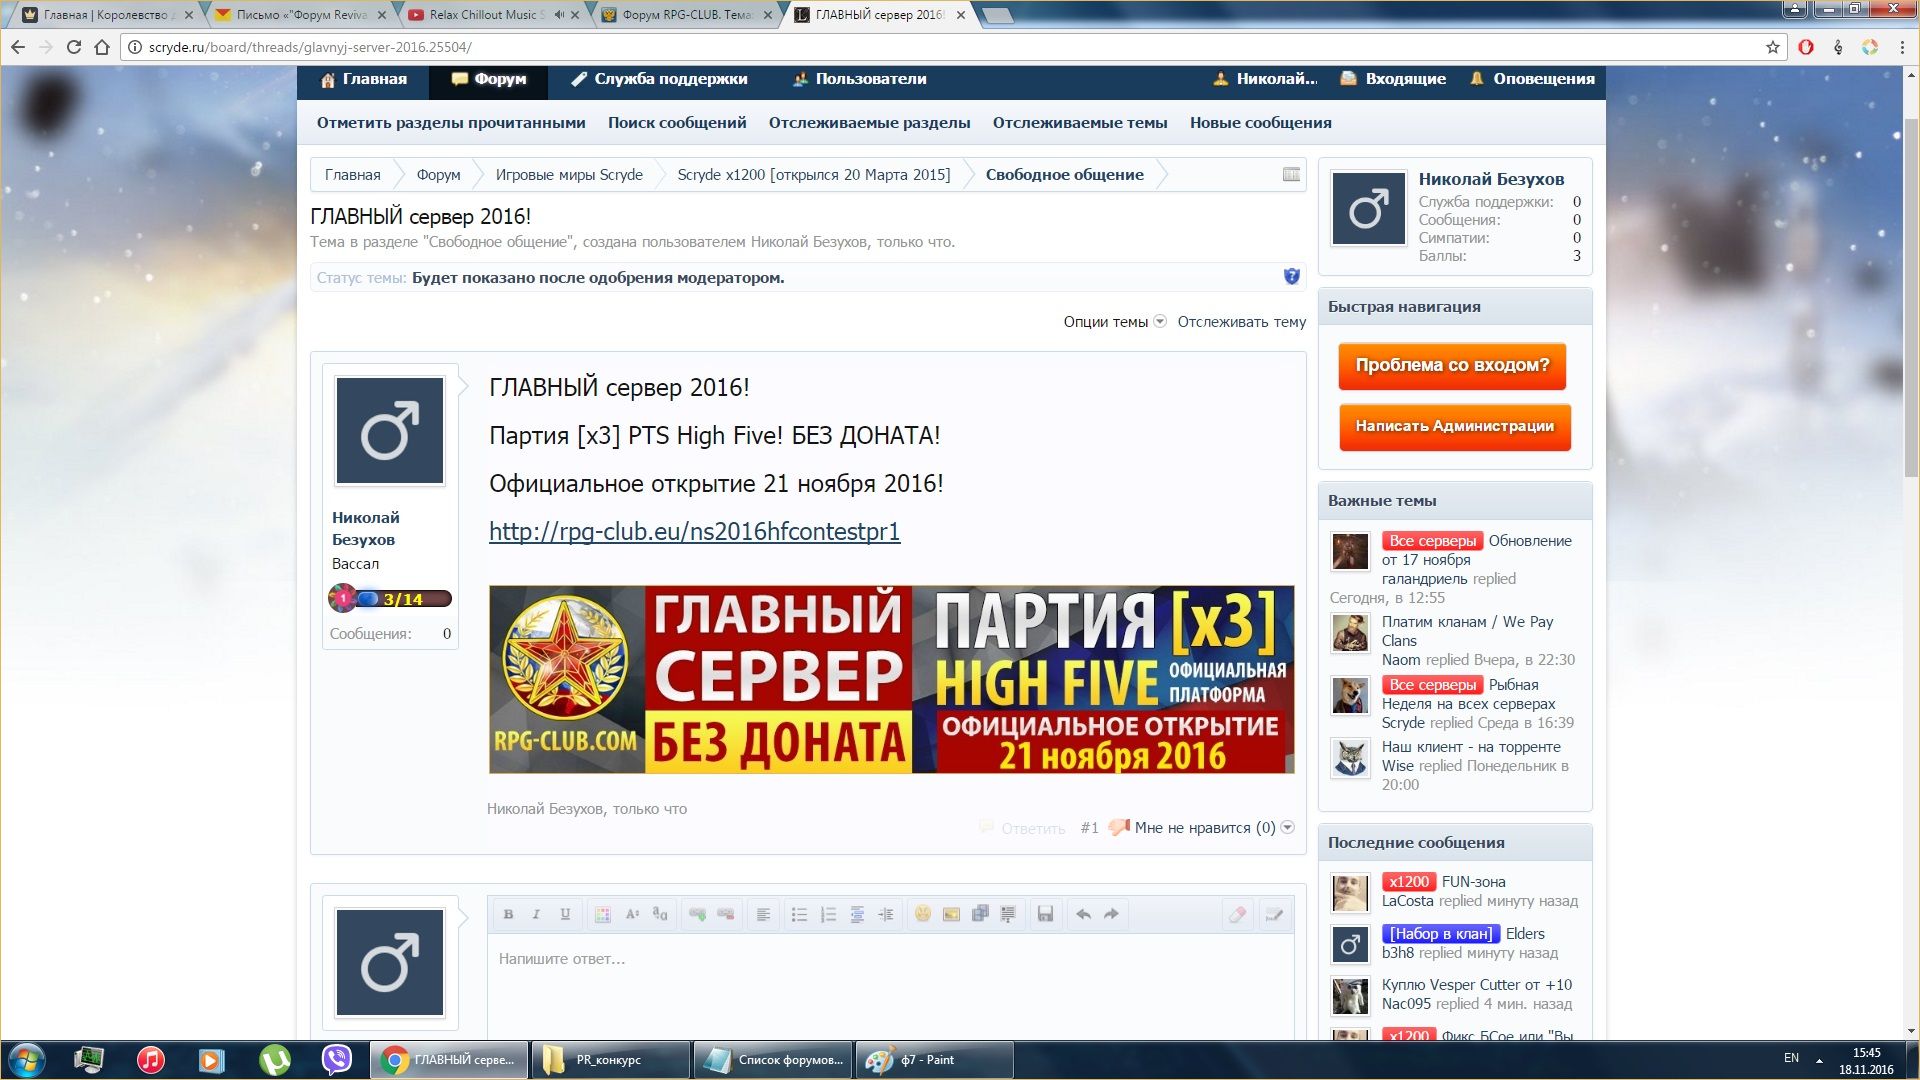This screenshot has width=1920, height=1080.
Task: Toggle underline formatting in reply editor
Action: pos(565,914)
